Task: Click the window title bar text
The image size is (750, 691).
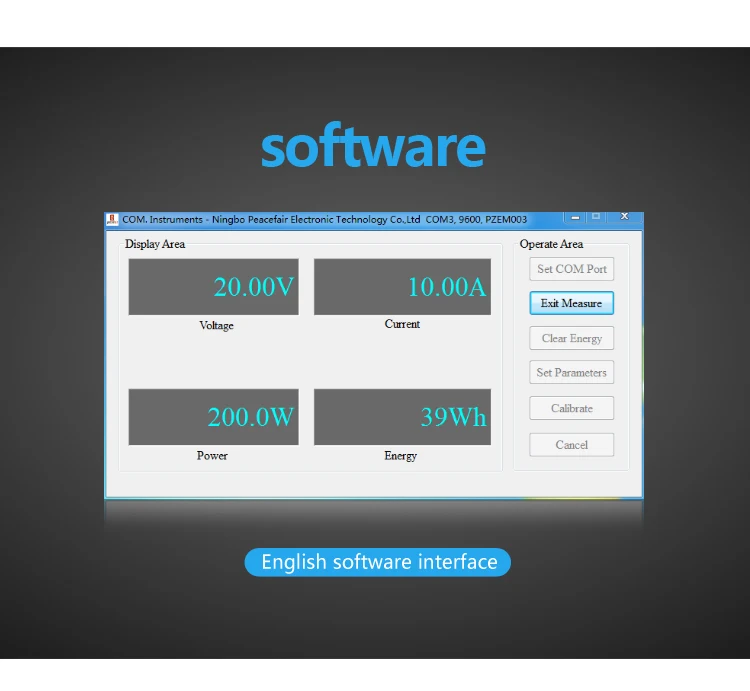Action: click(324, 219)
